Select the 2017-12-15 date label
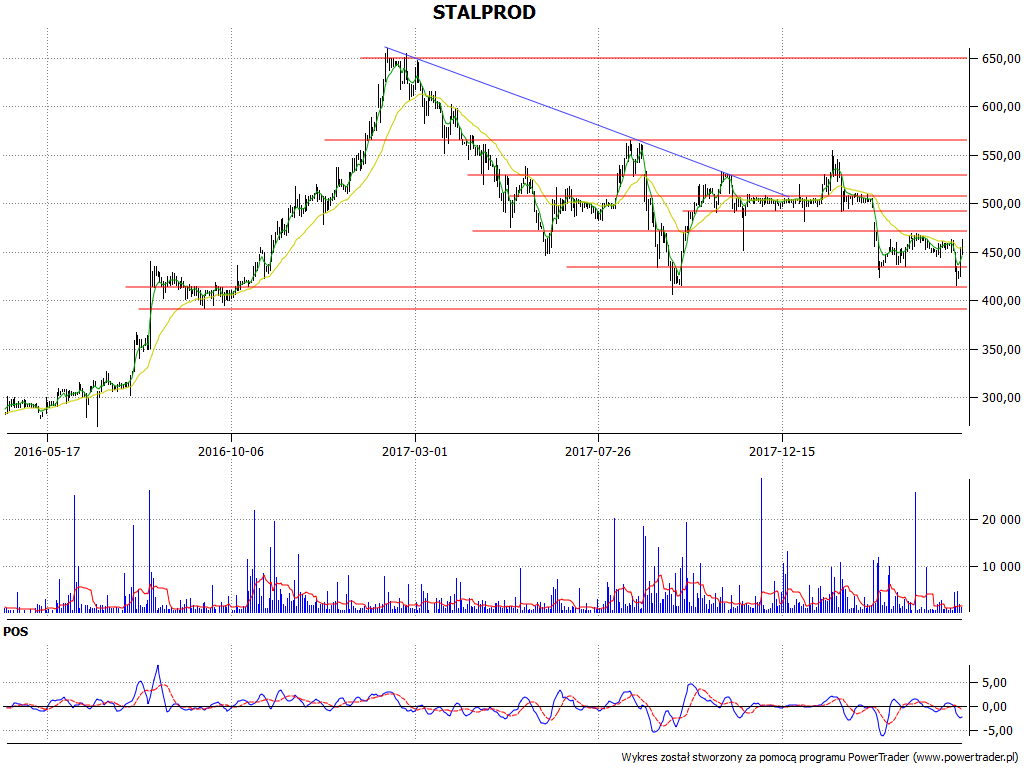Image resolution: width=1024 pixels, height=768 pixels. (782, 451)
